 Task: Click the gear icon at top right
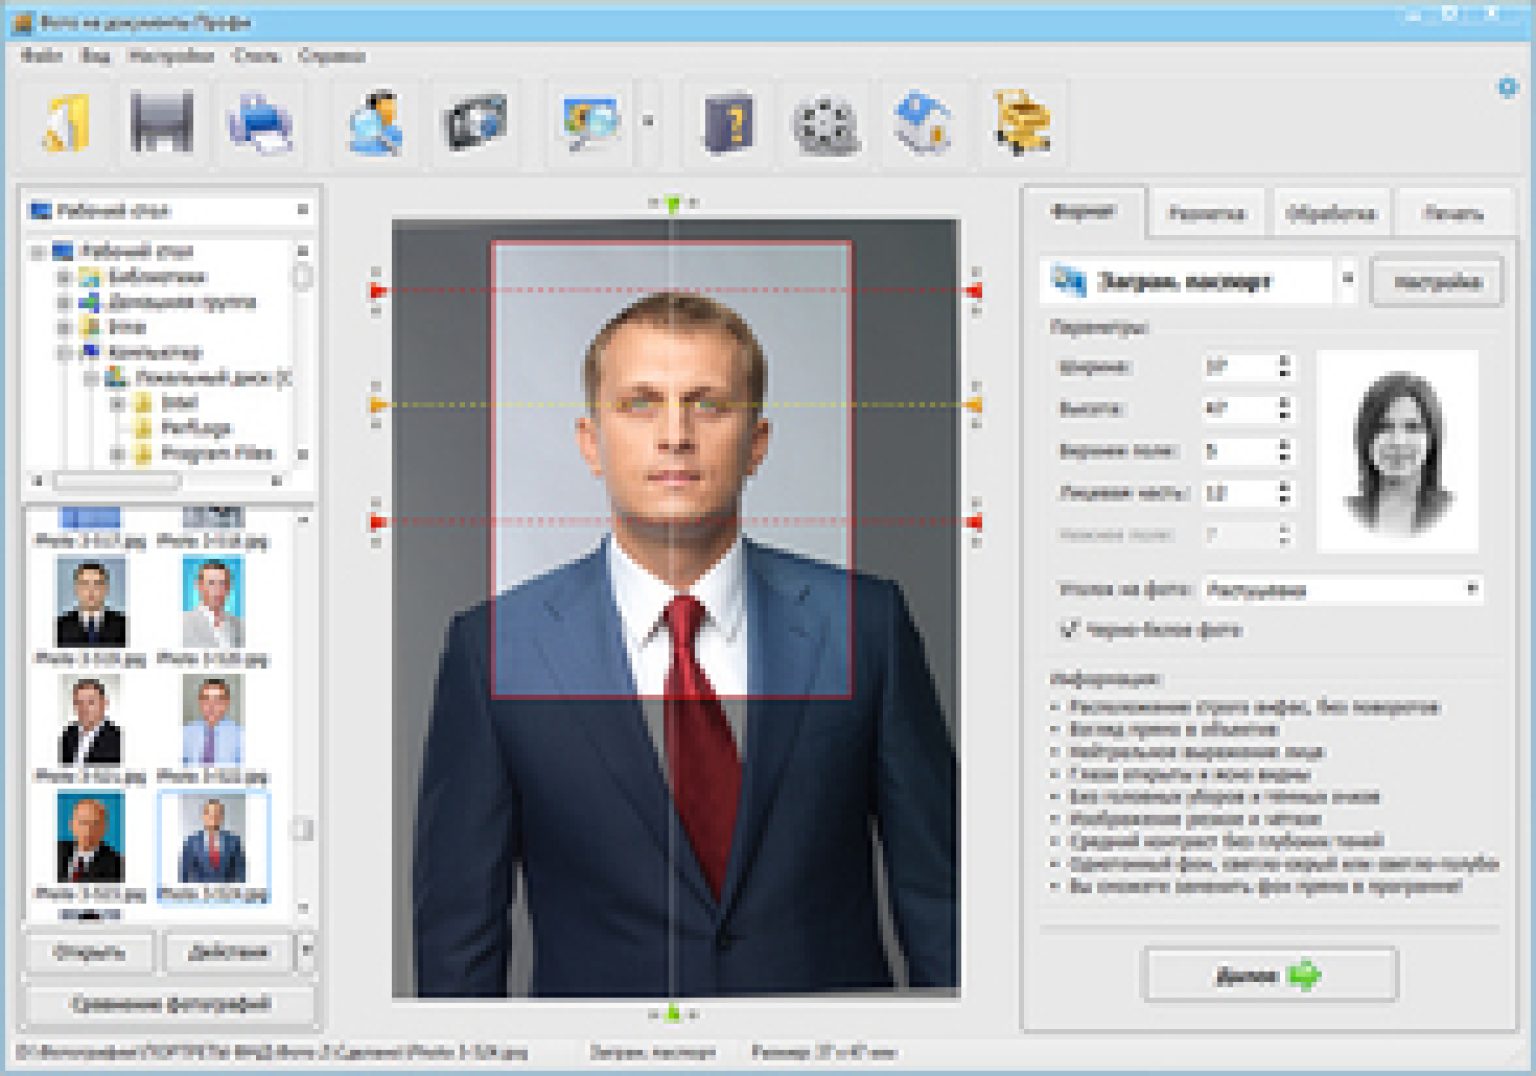(1507, 88)
